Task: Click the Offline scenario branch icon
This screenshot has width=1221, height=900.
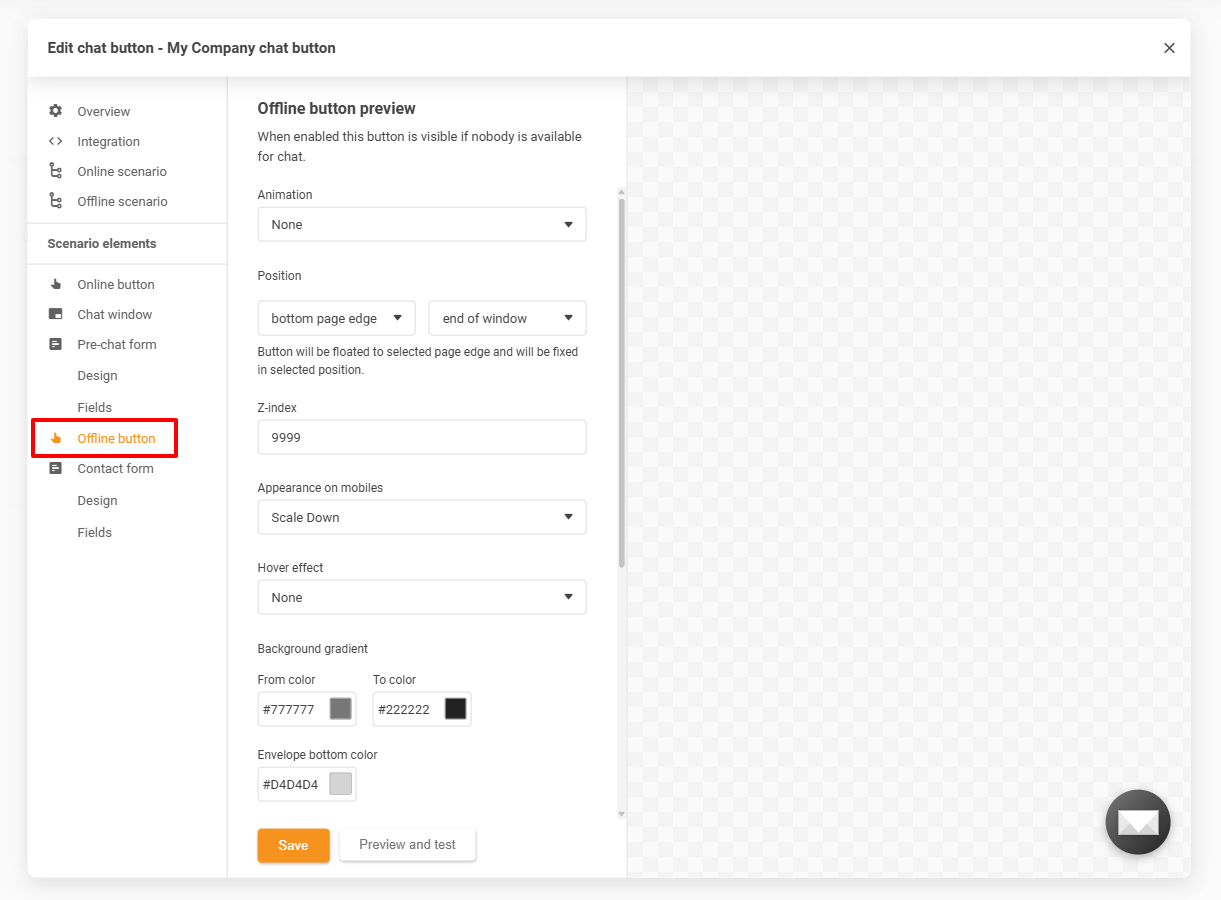Action: coord(56,201)
